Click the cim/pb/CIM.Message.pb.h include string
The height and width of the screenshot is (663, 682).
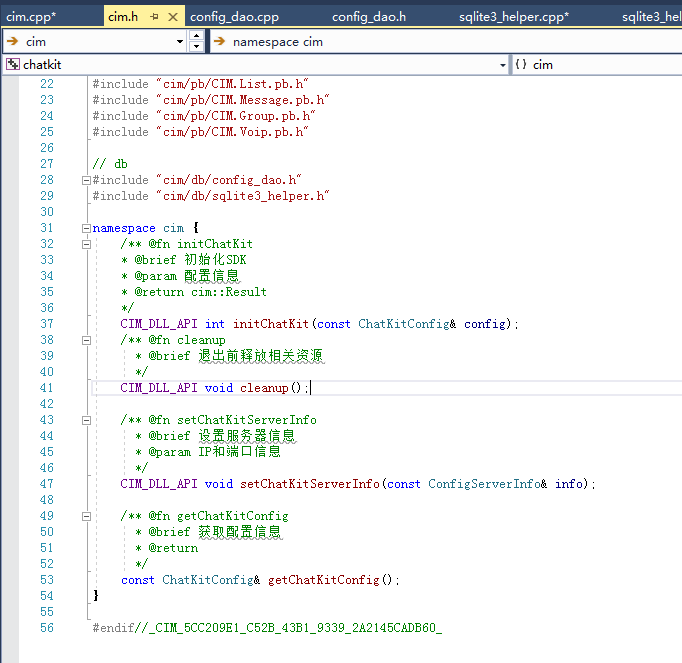243,100
